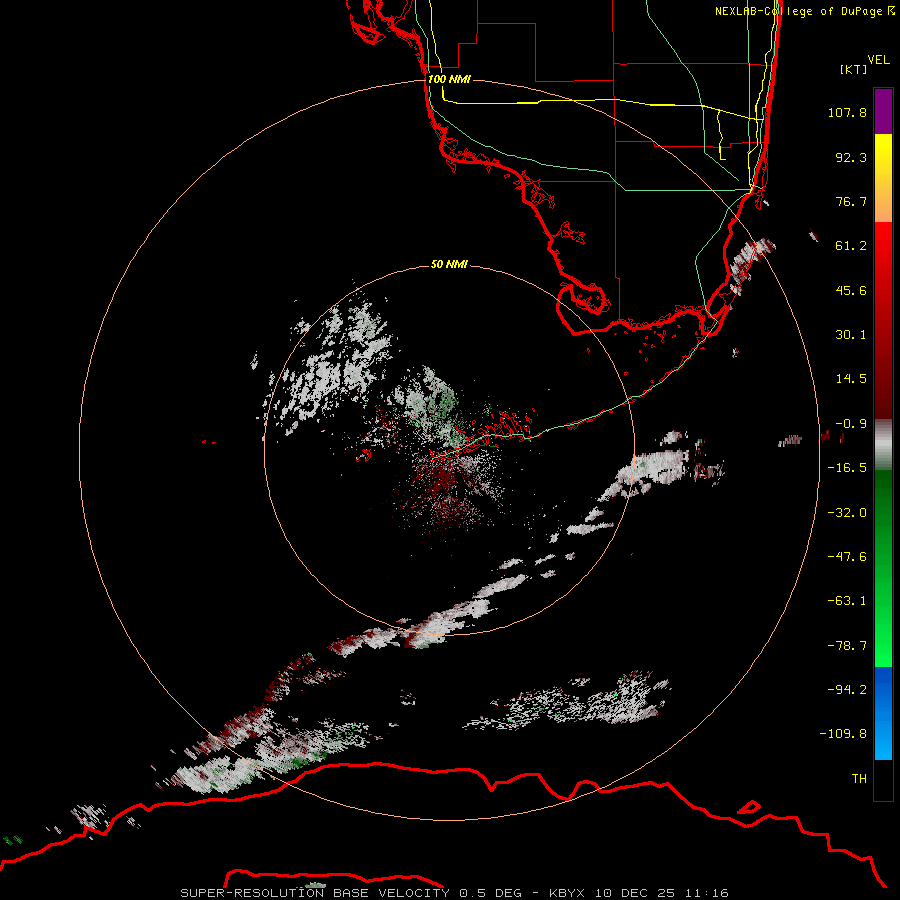The height and width of the screenshot is (900, 900).
Task: Click the yellow segment of the color scale
Action: [883, 178]
